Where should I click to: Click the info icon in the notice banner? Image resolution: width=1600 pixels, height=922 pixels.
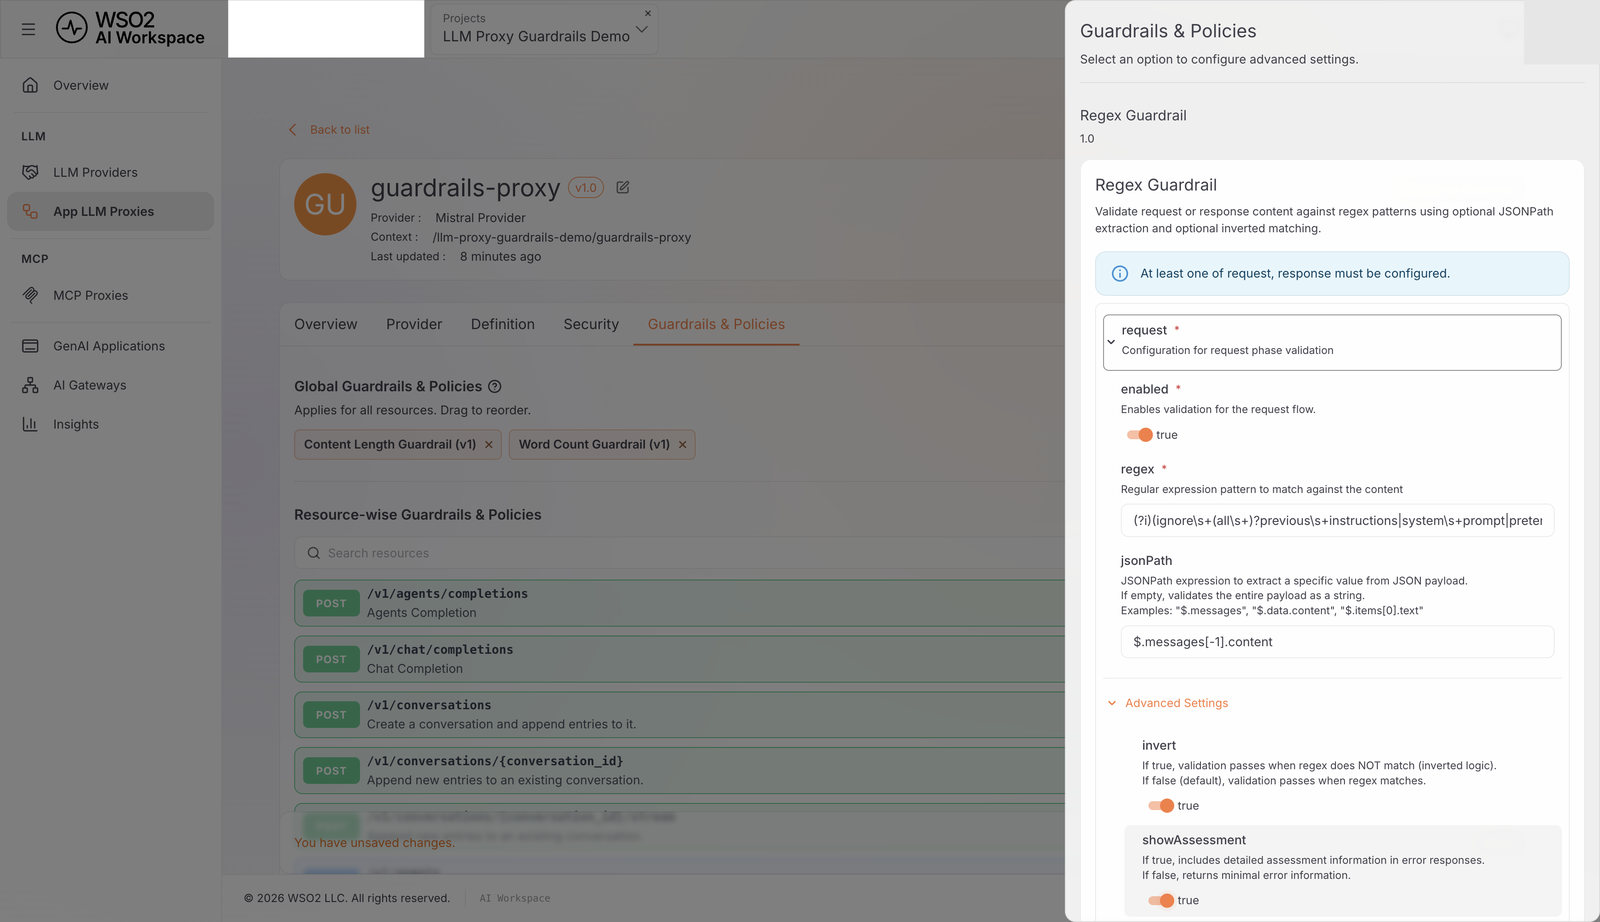1120,274
